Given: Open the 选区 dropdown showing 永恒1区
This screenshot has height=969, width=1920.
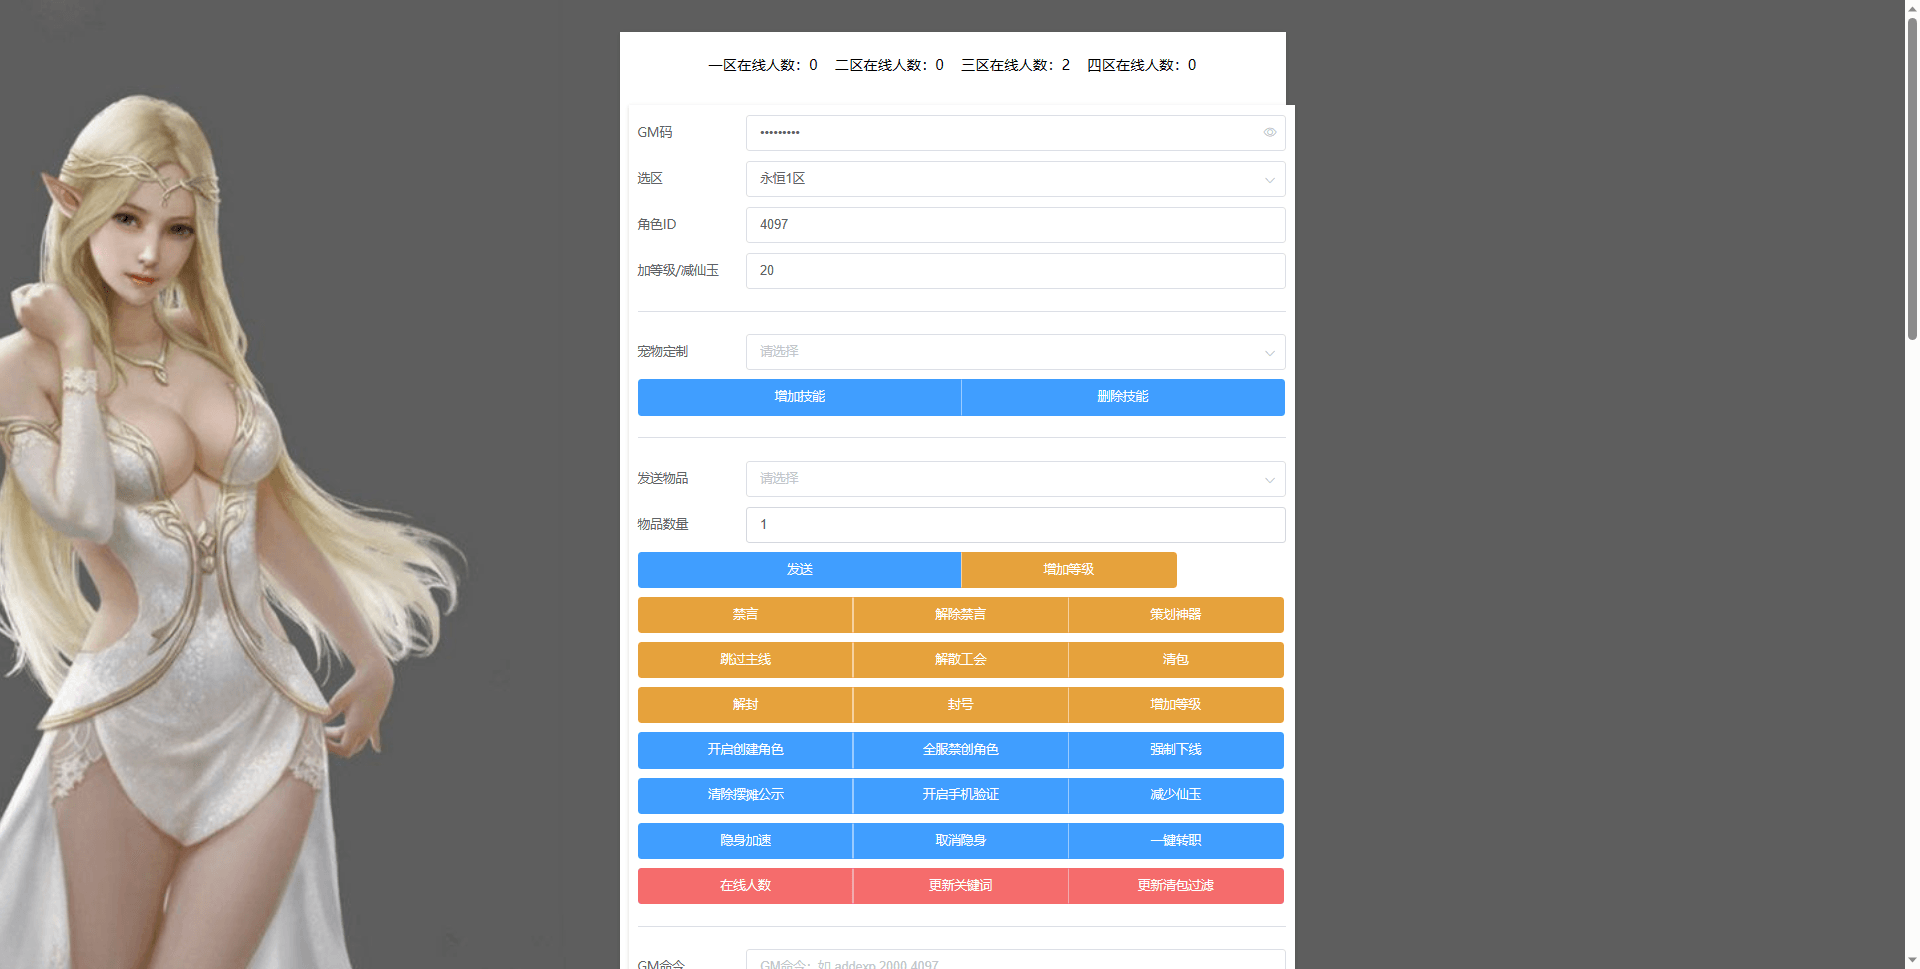Looking at the screenshot, I should click(x=1015, y=179).
